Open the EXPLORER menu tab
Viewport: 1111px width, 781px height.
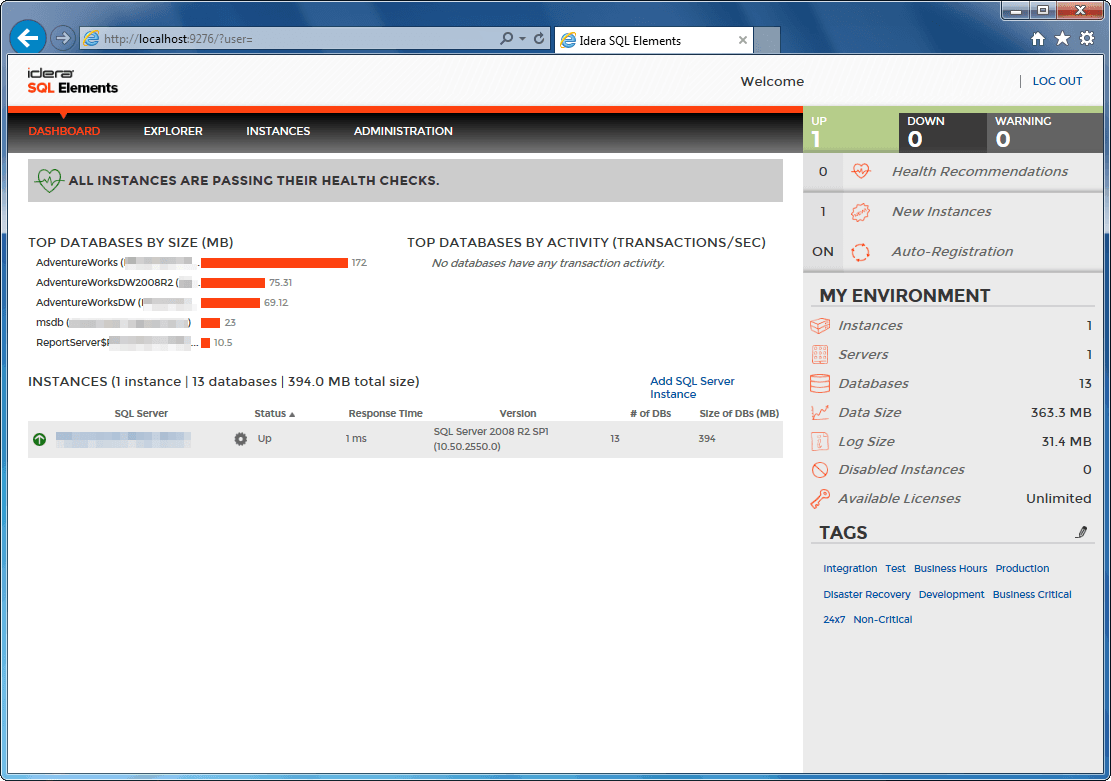173,131
